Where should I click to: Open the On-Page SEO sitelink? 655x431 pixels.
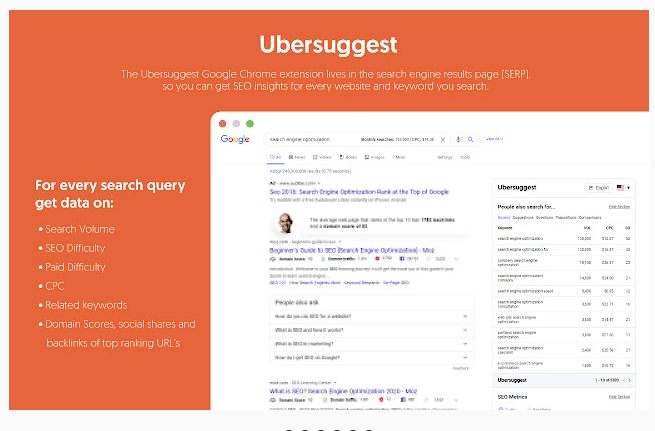[396, 283]
